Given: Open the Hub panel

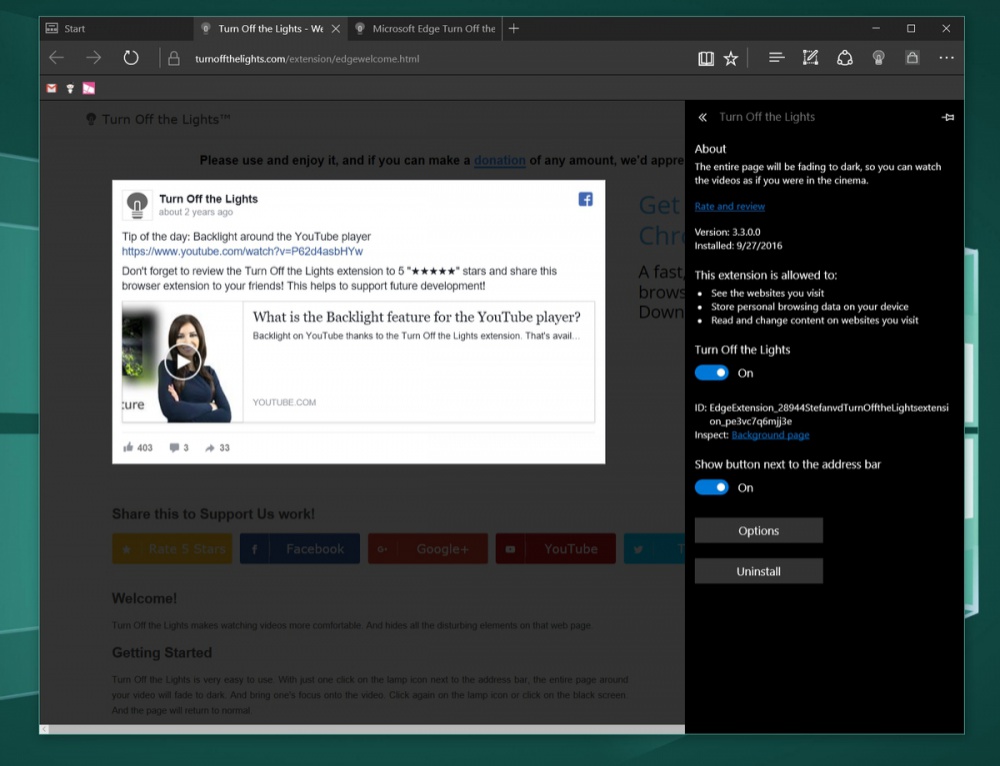Looking at the screenshot, I should coord(776,58).
